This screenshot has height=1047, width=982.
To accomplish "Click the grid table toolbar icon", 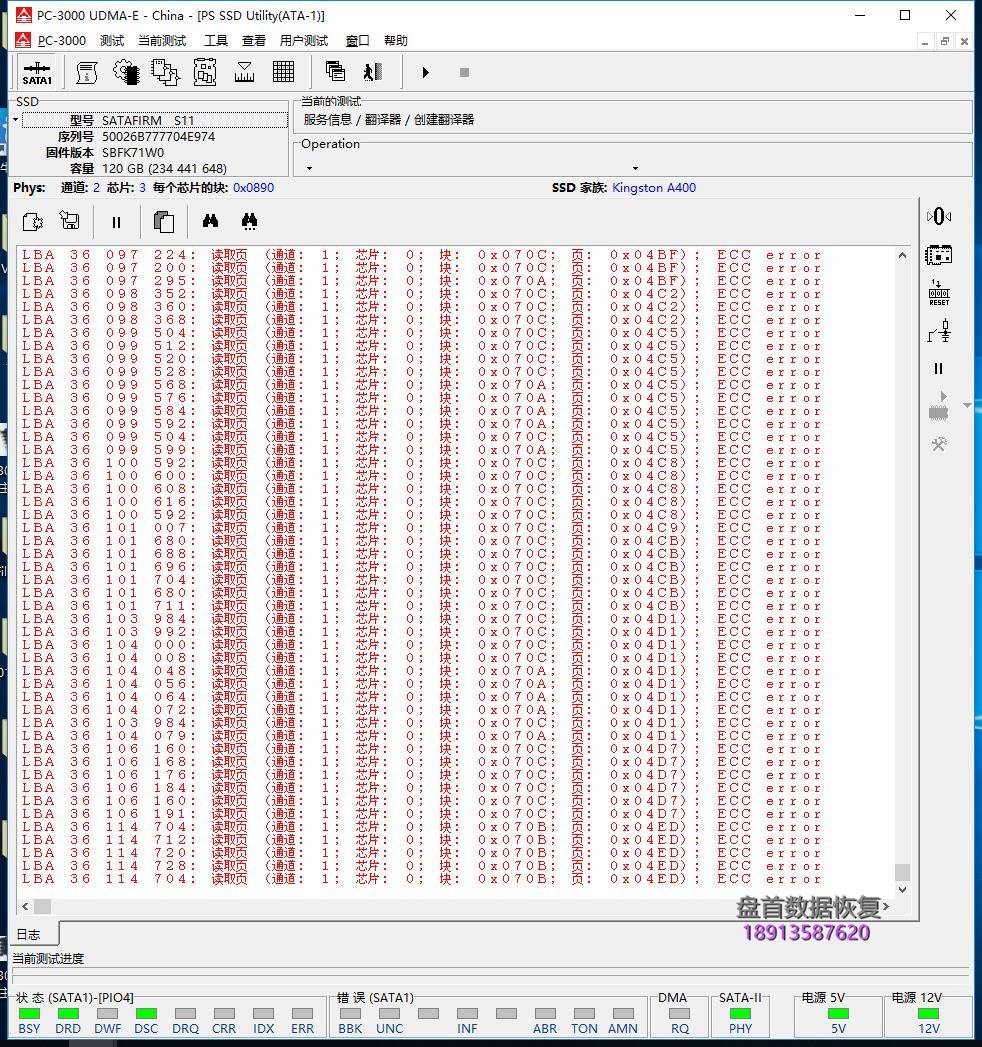I will (283, 72).
